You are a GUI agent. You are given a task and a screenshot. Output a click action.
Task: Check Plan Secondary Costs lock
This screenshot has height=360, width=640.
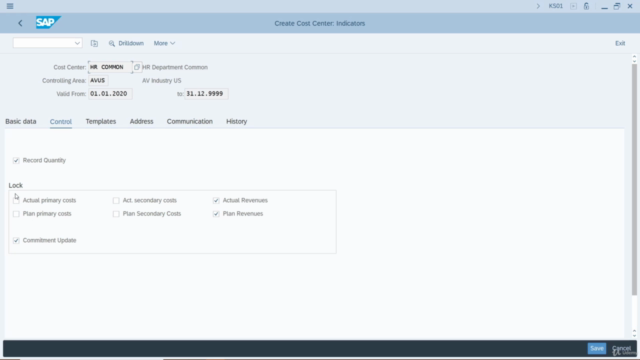click(116, 214)
